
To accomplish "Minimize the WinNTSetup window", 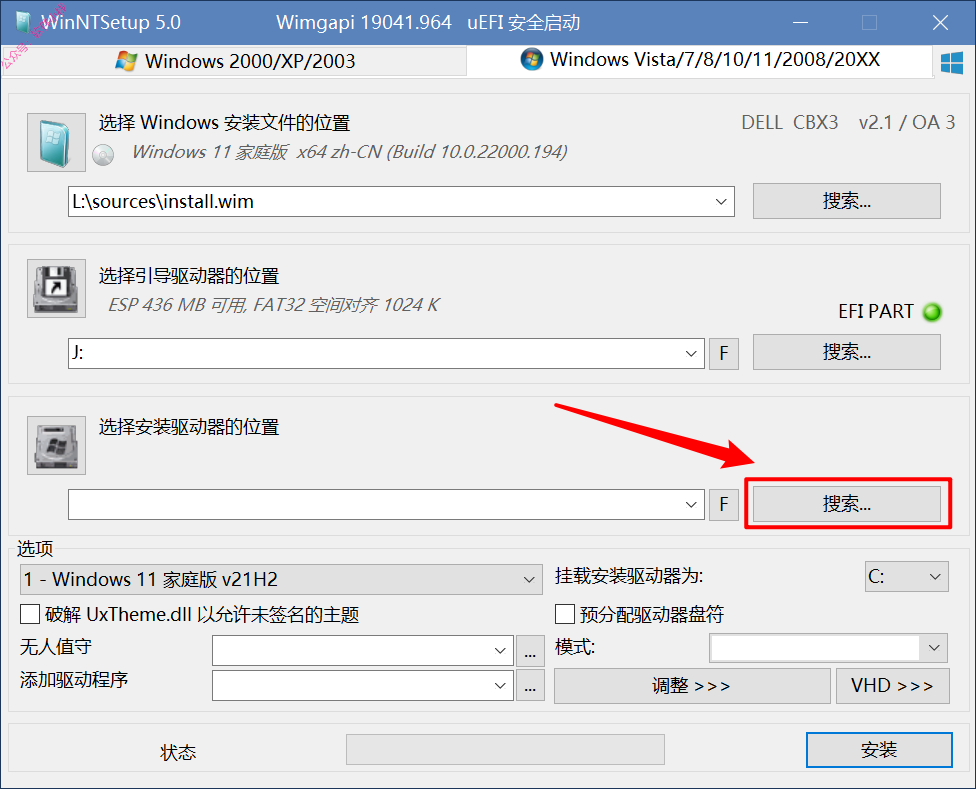I will 800,23.
